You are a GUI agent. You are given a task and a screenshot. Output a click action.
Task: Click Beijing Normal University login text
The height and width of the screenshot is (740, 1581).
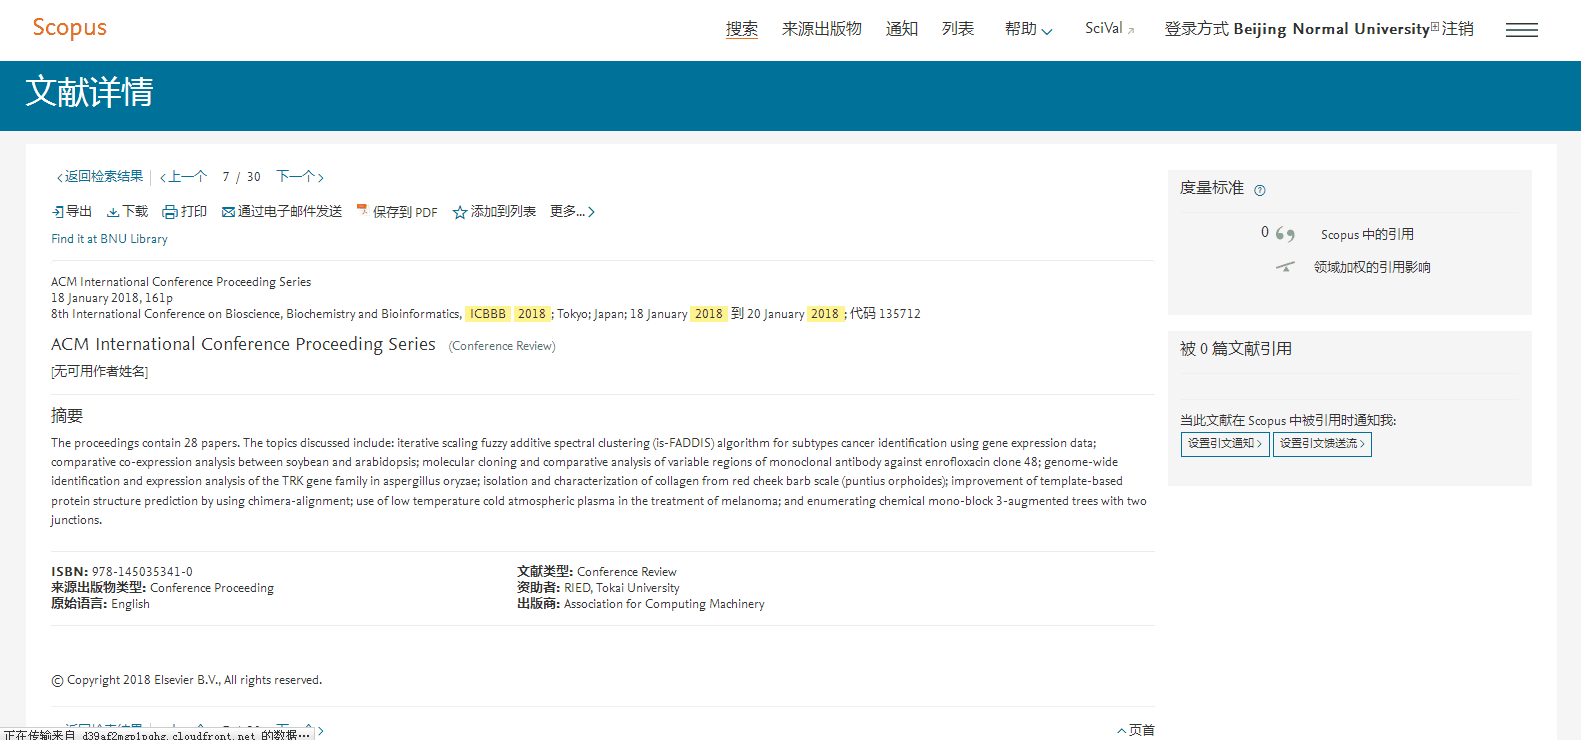1331,29
